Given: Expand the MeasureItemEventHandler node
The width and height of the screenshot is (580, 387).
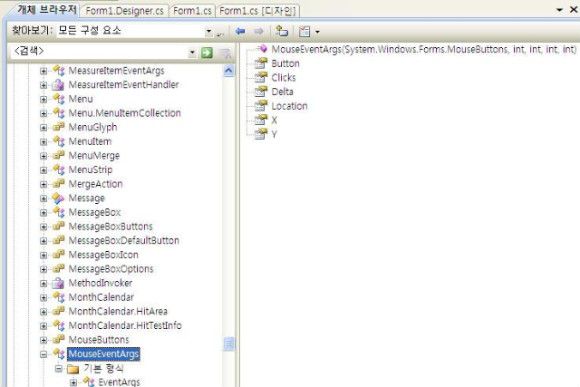Looking at the screenshot, I should (x=43, y=85).
